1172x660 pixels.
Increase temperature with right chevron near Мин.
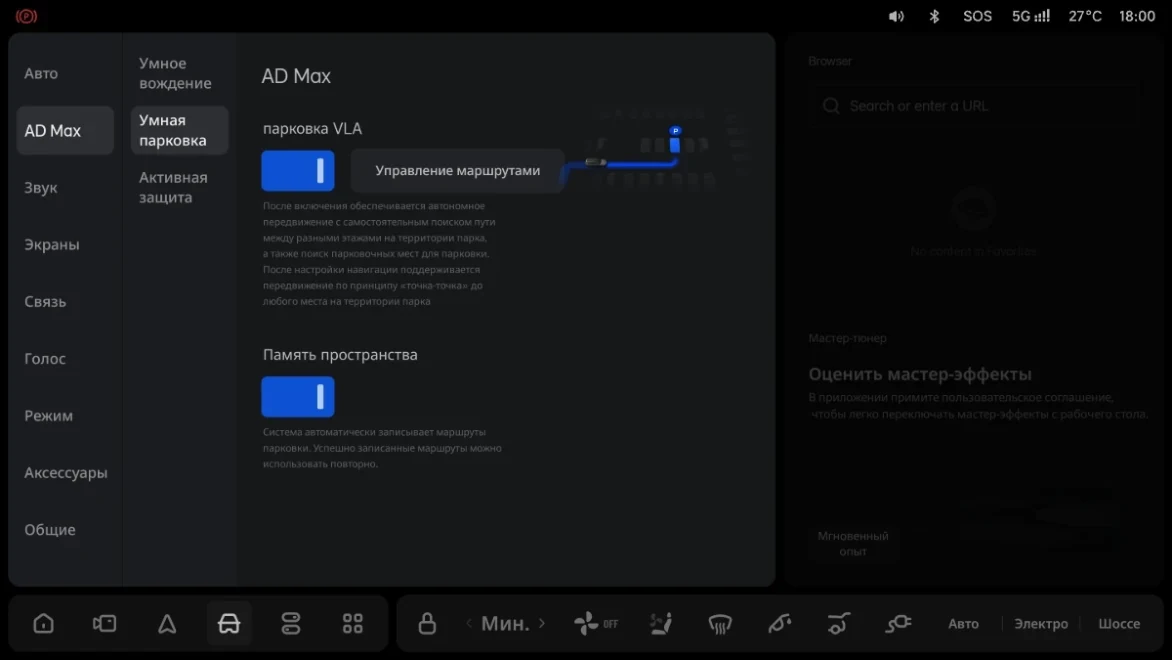(542, 623)
